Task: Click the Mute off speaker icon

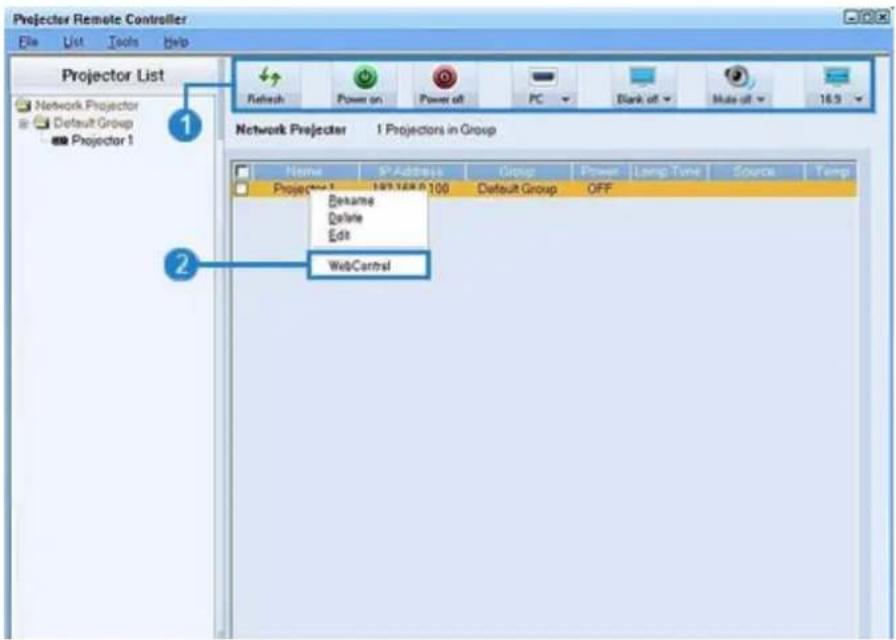Action: pyautogui.click(x=739, y=77)
